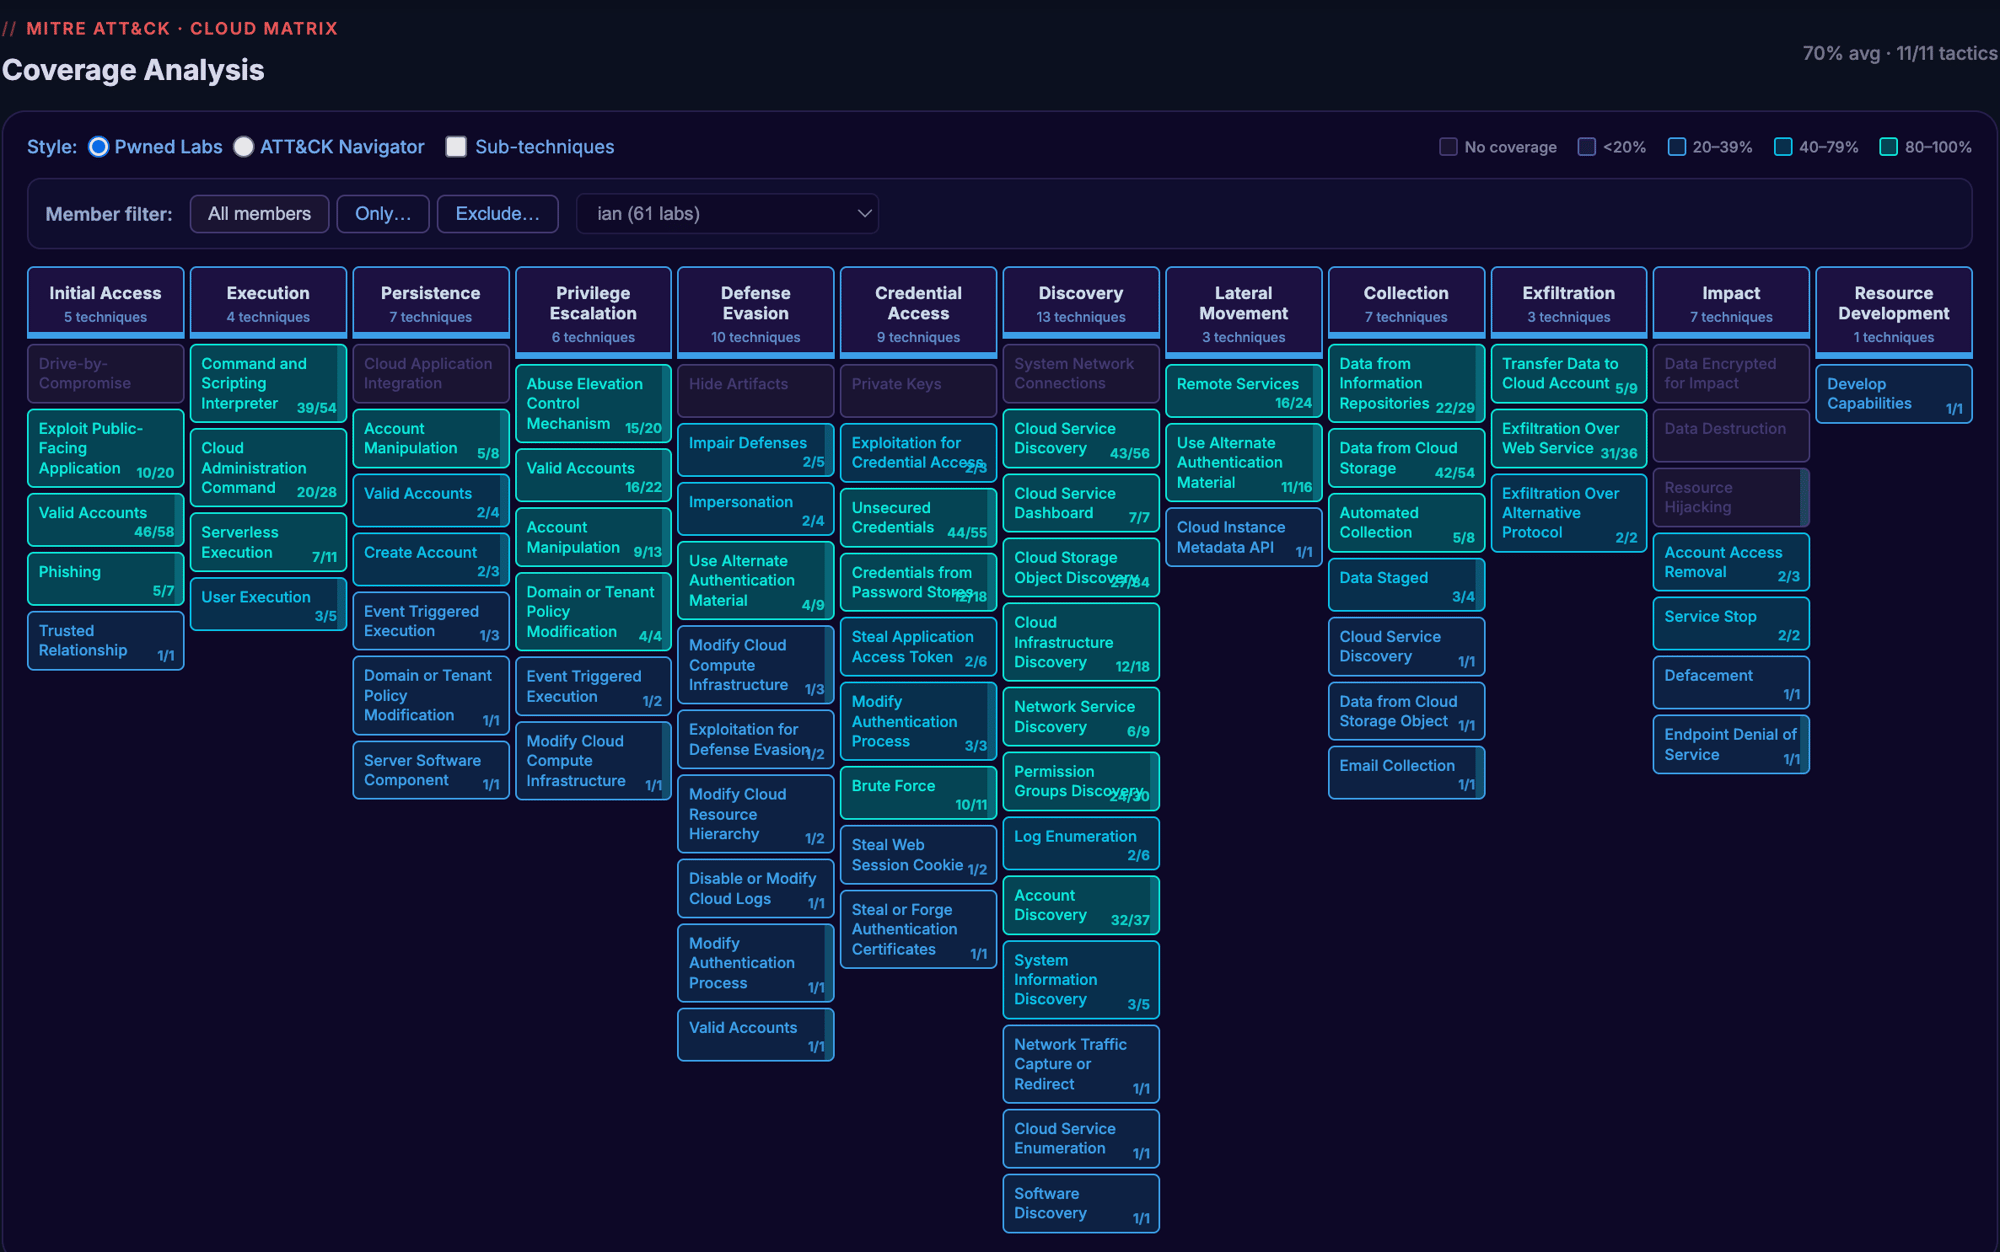Select the Software Discovery card

(x=1081, y=1204)
